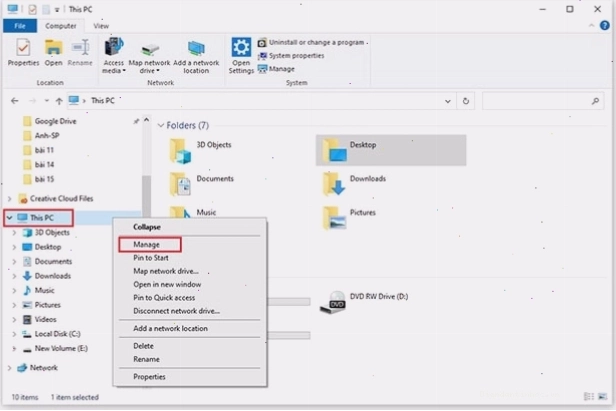Click the DVD RW Drive (D:) icon
The image size is (616, 411).
pos(332,302)
